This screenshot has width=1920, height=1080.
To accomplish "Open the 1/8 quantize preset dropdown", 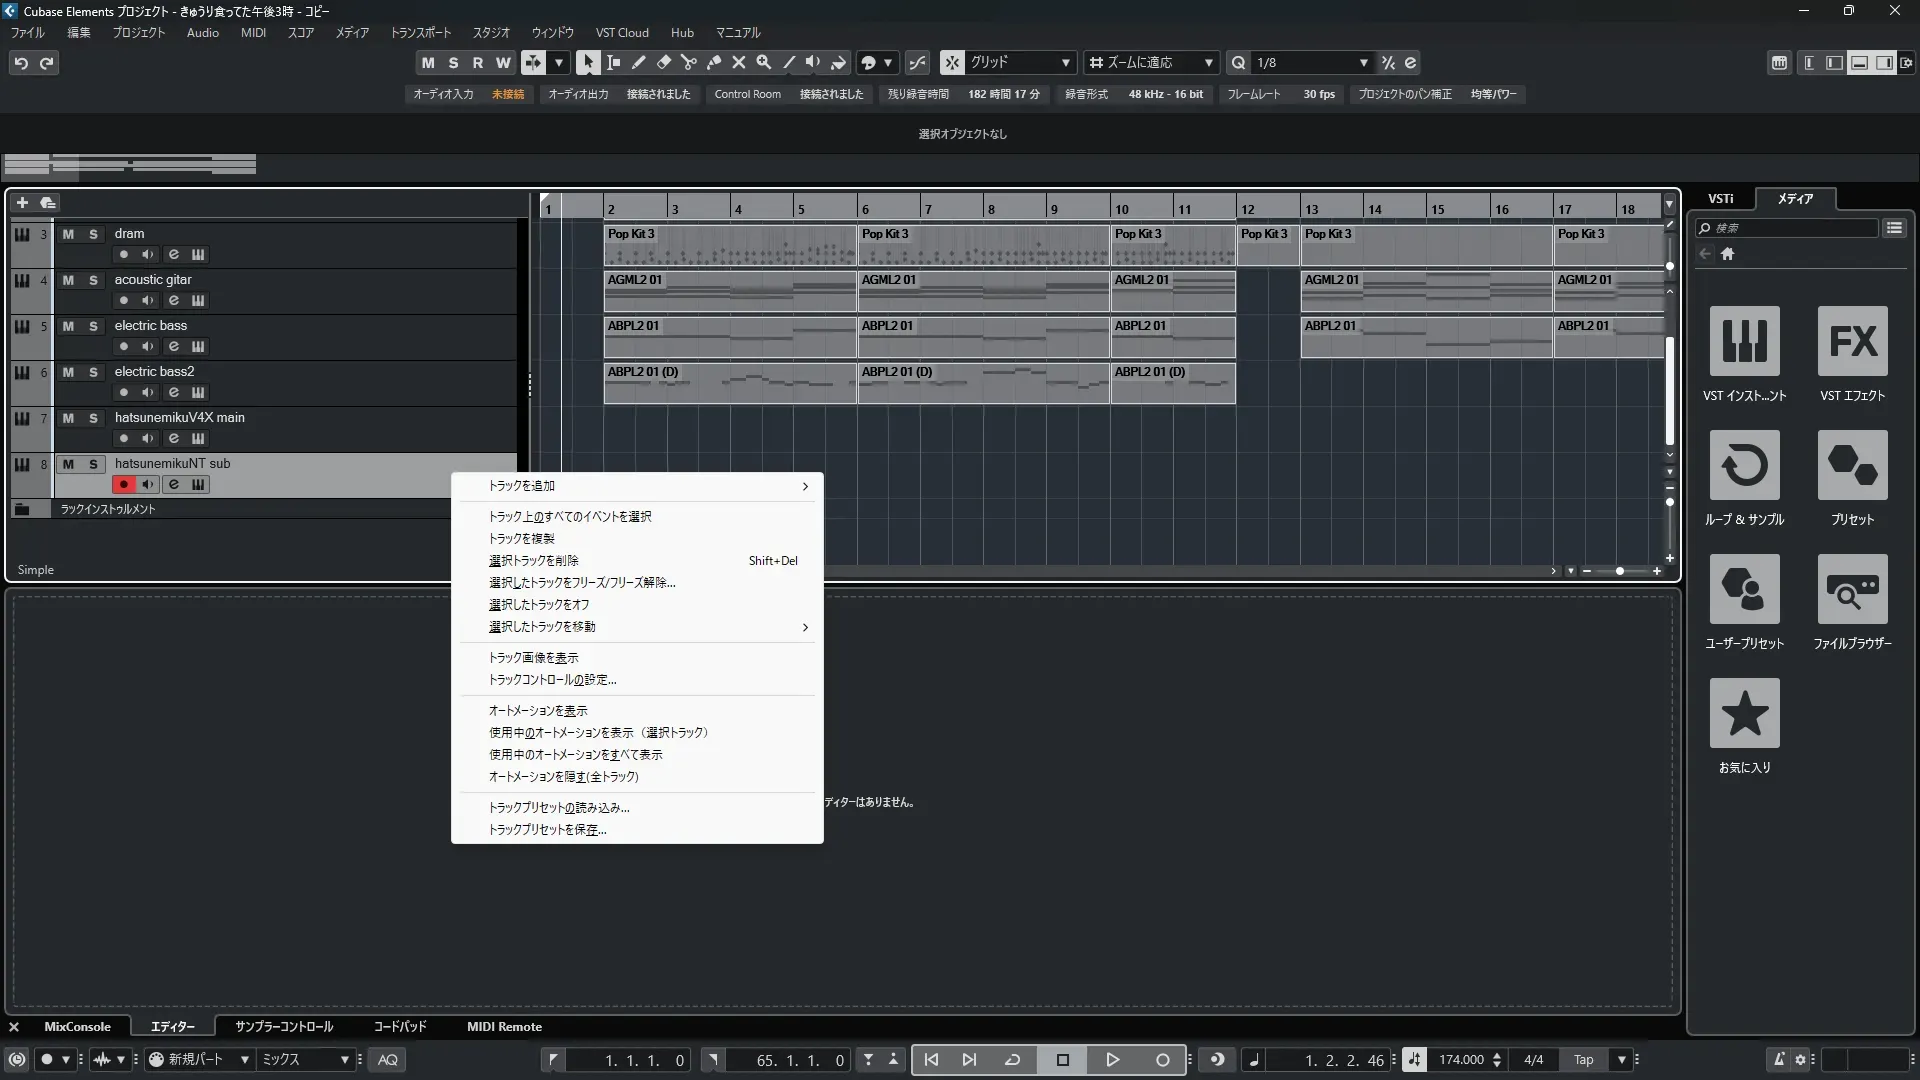I will 1363,62.
